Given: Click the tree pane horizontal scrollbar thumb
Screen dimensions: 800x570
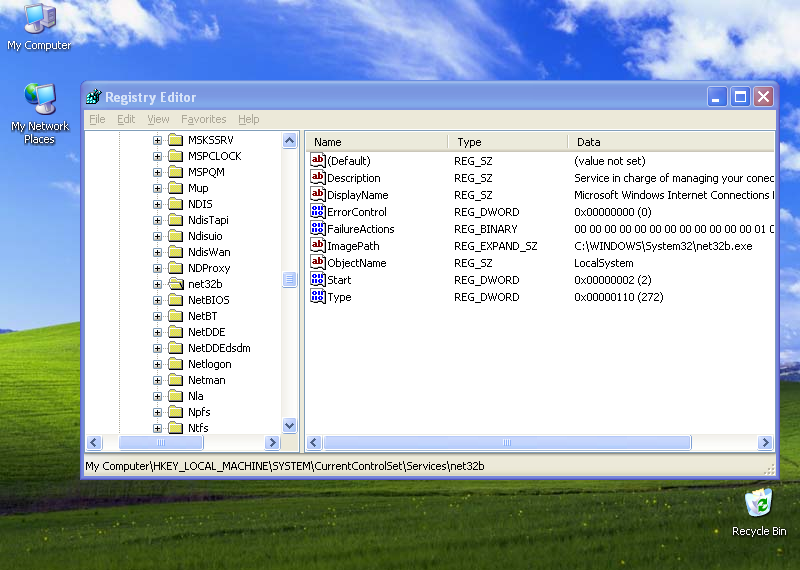Looking at the screenshot, I should [161, 442].
